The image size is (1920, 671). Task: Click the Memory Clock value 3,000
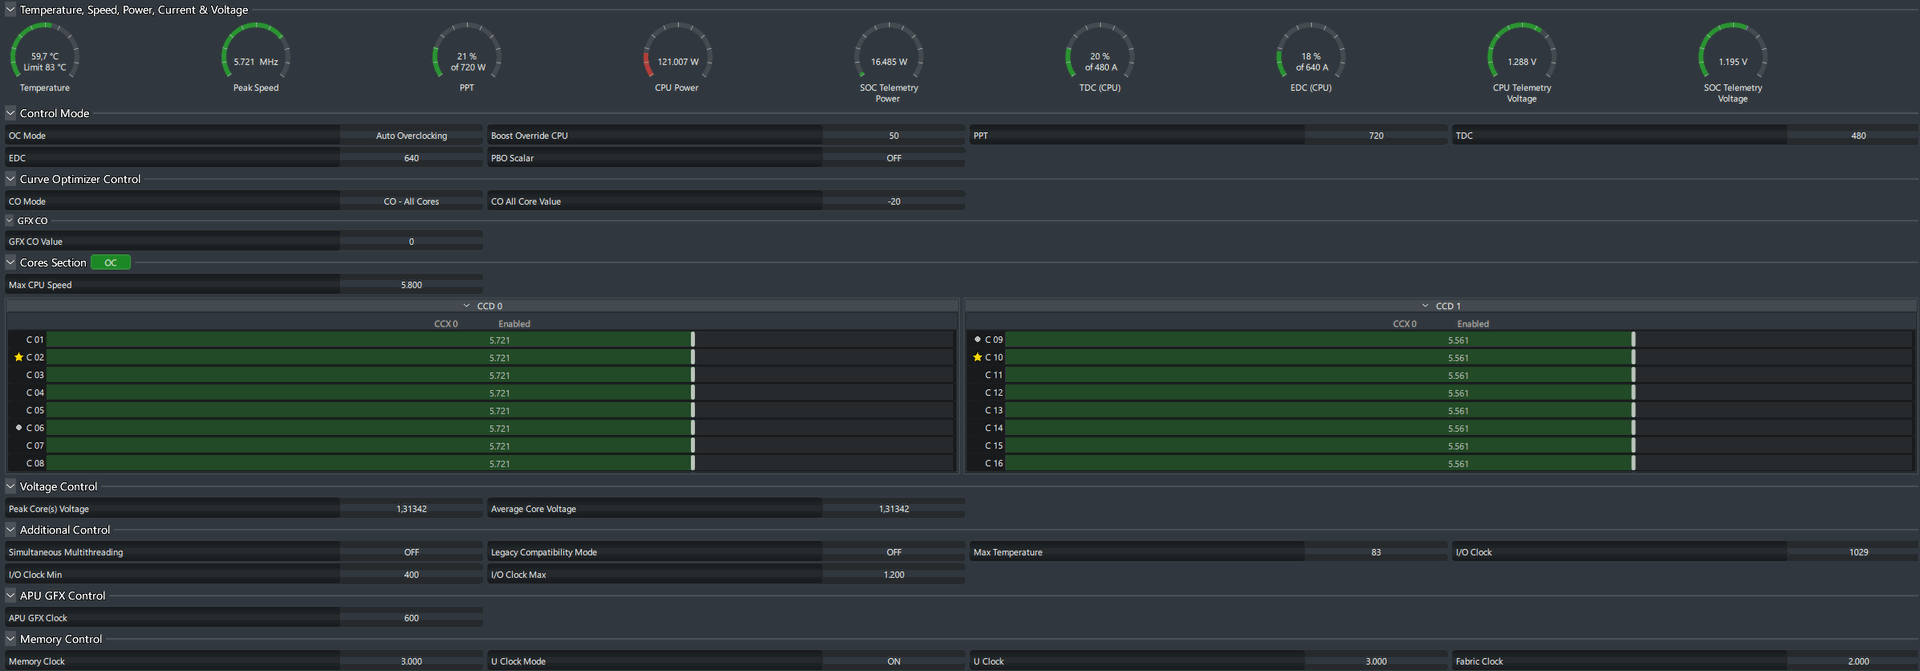tap(411, 662)
